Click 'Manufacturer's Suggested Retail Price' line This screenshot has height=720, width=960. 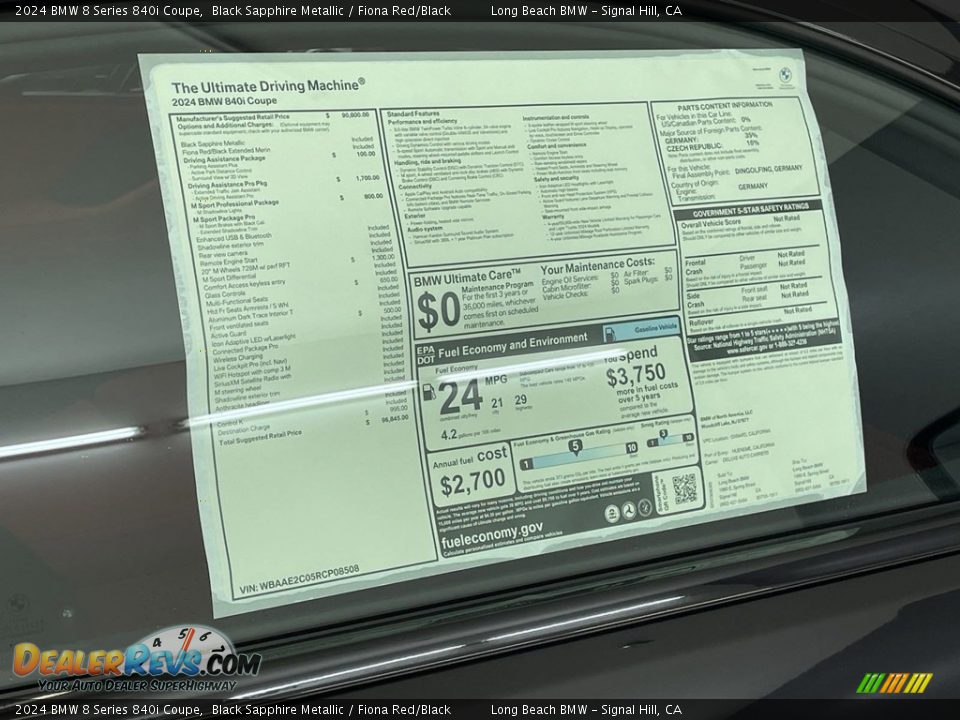tap(233, 117)
